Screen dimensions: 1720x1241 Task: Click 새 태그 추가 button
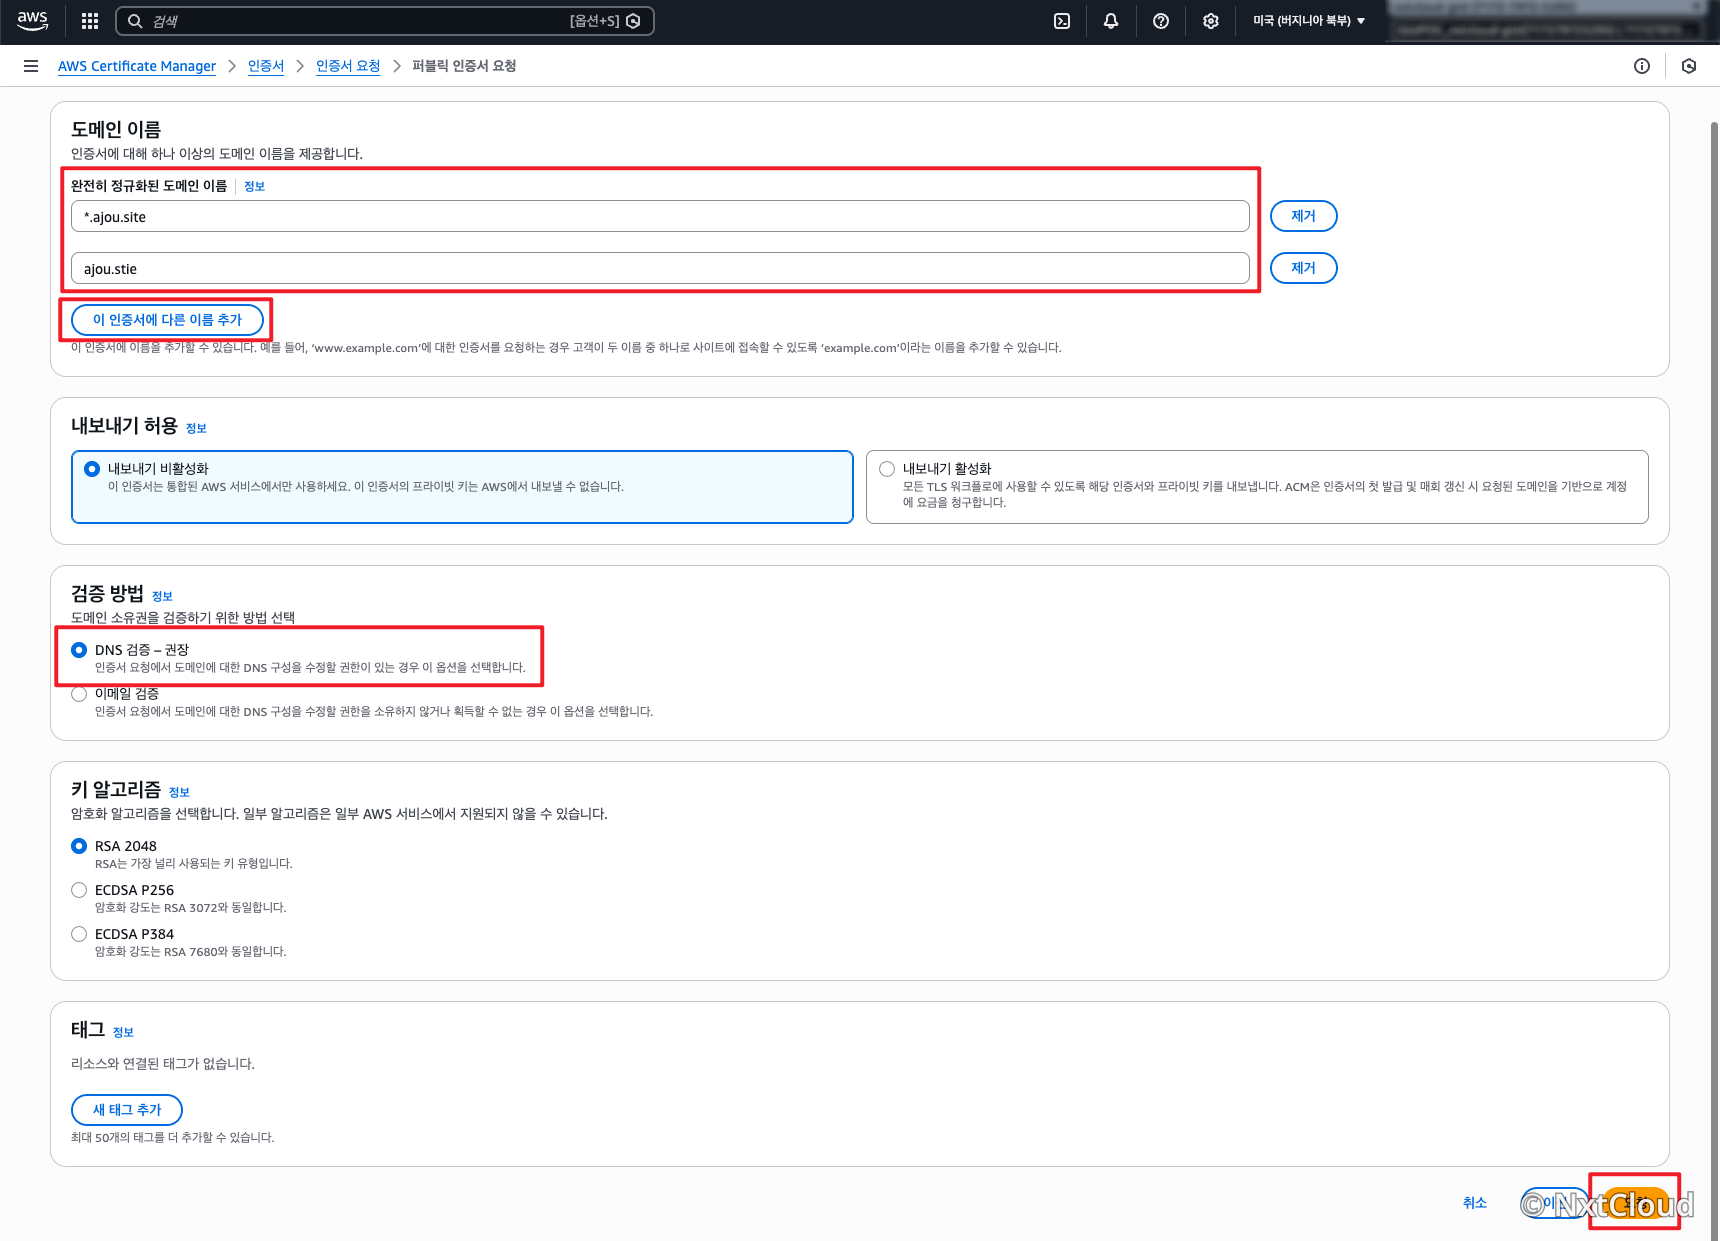pyautogui.click(x=127, y=1110)
